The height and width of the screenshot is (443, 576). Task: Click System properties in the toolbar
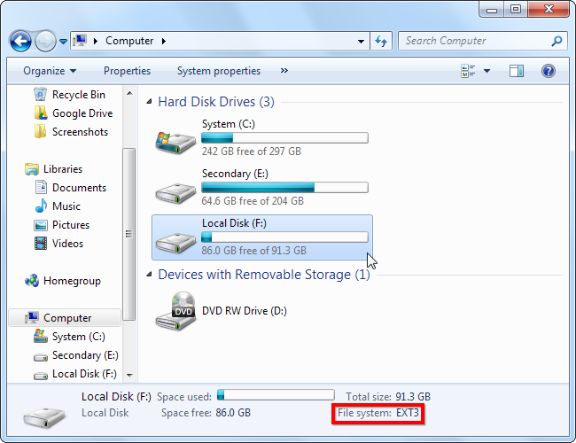coord(219,71)
